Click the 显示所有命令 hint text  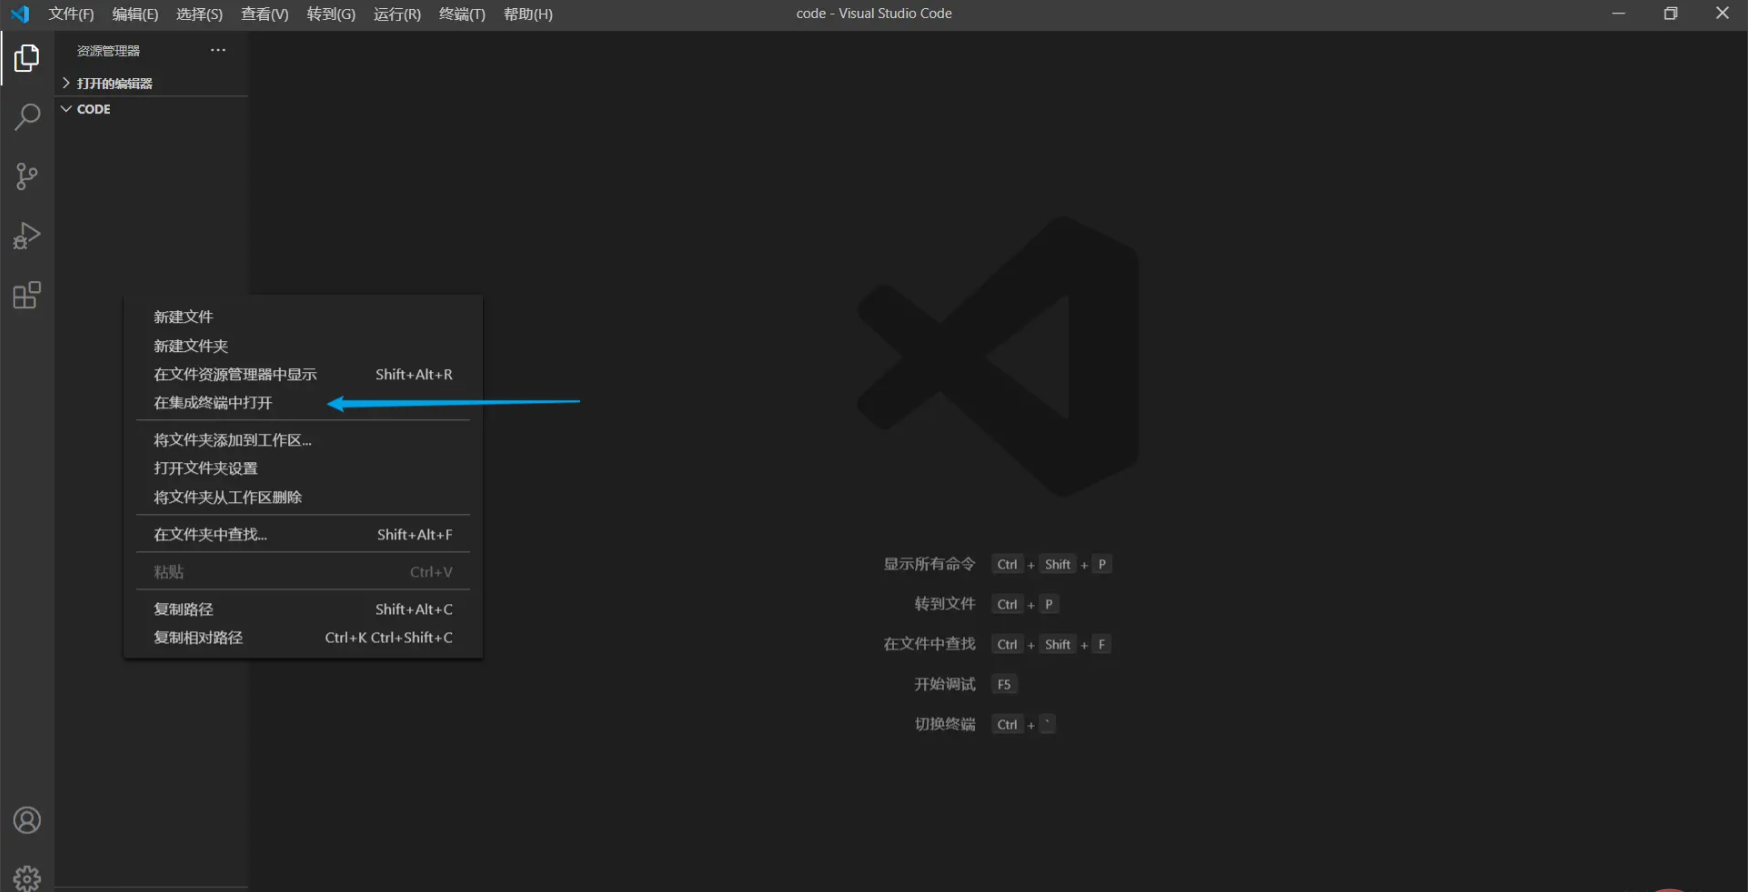[929, 564]
